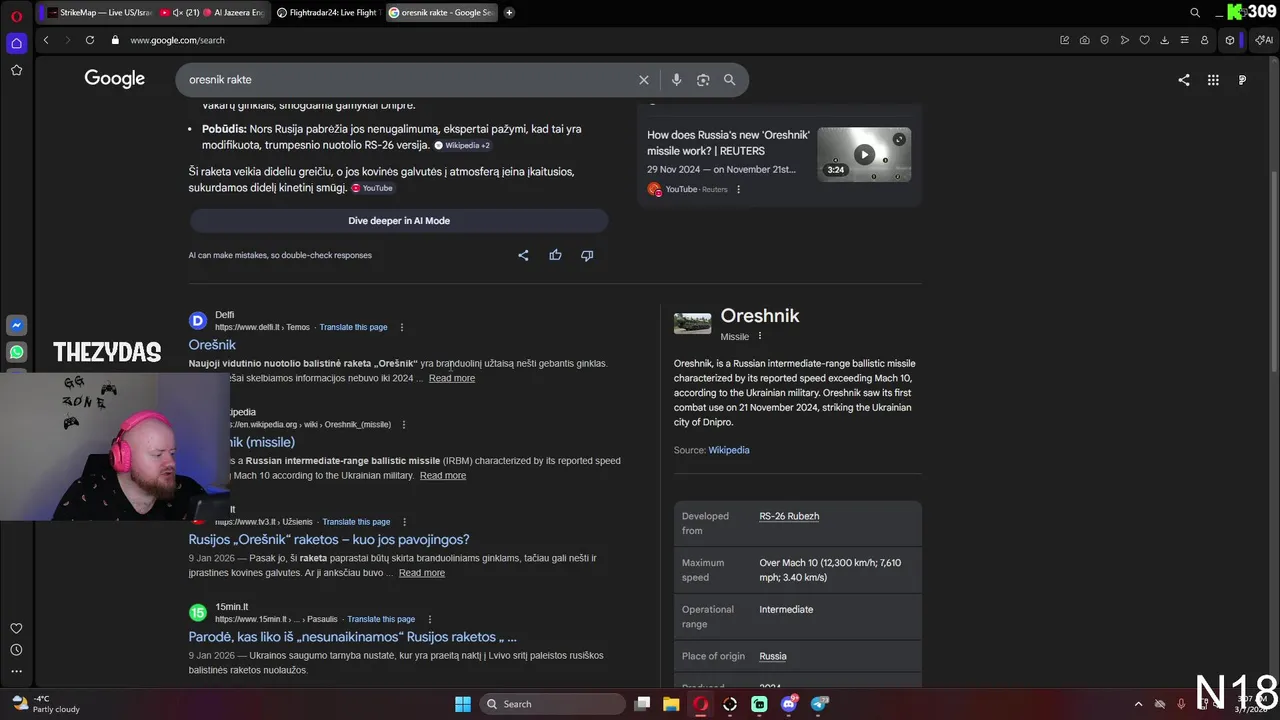Open new browser tab with plus
The height and width of the screenshot is (720, 1280).
[x=509, y=12]
